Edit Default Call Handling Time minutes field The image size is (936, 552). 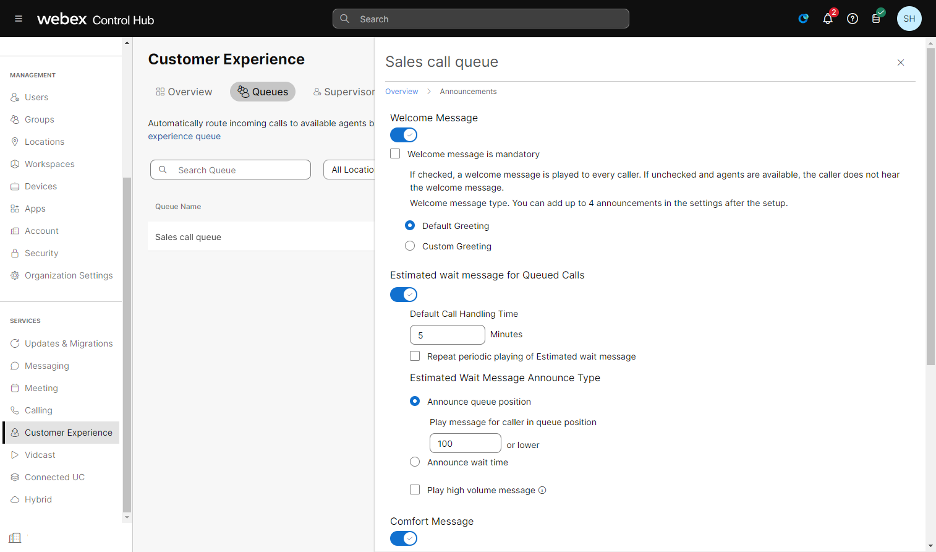coord(447,335)
